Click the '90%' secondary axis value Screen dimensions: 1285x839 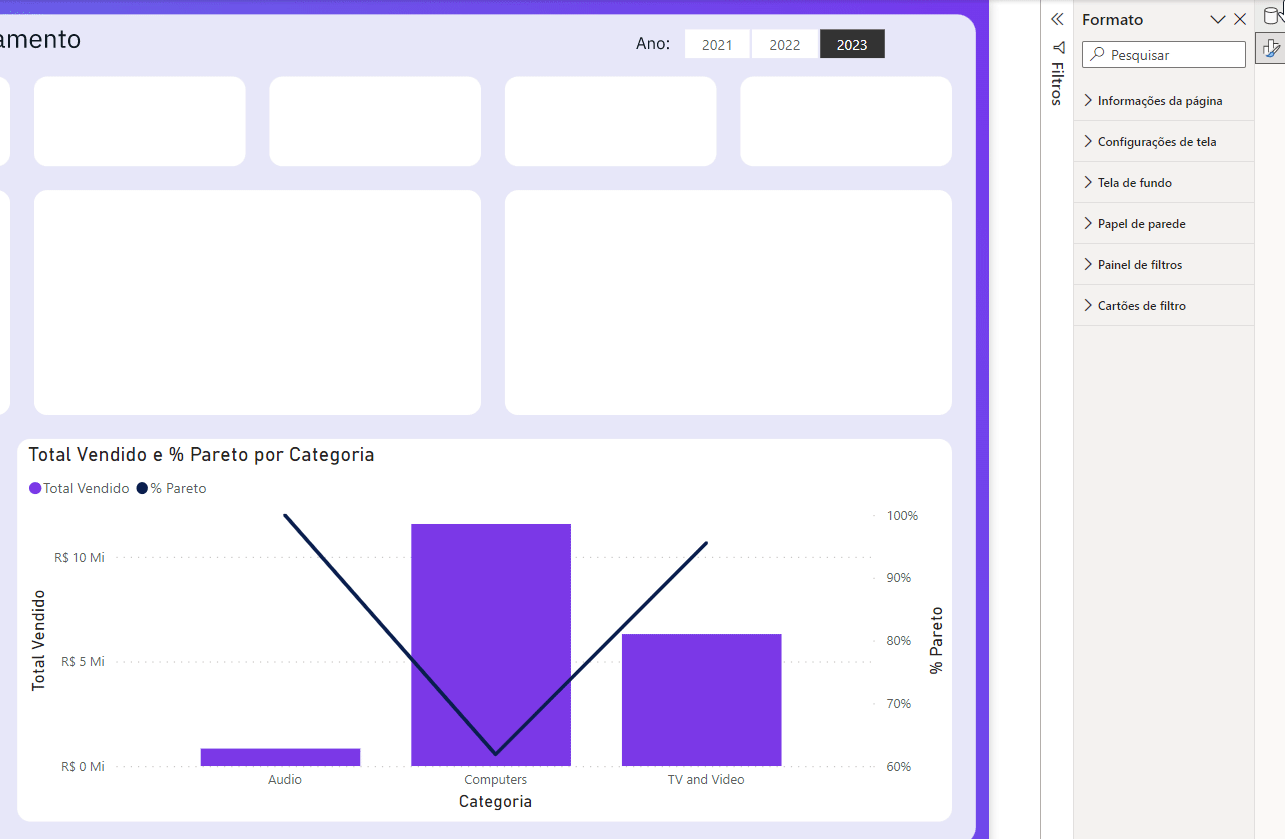(899, 578)
